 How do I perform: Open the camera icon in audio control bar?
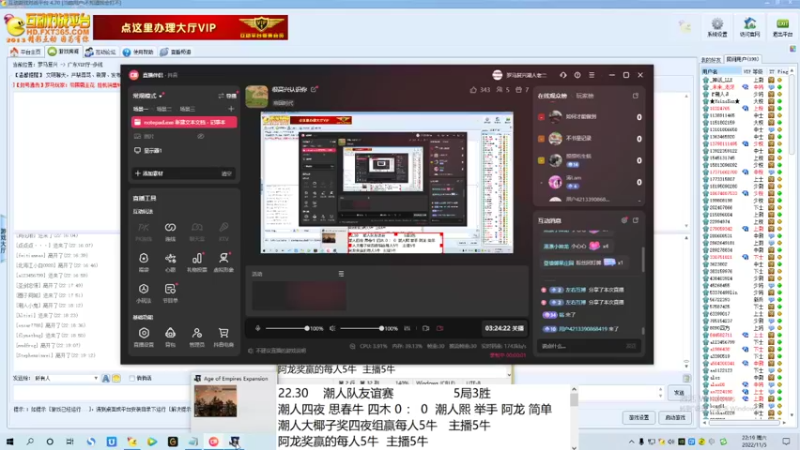426,329
